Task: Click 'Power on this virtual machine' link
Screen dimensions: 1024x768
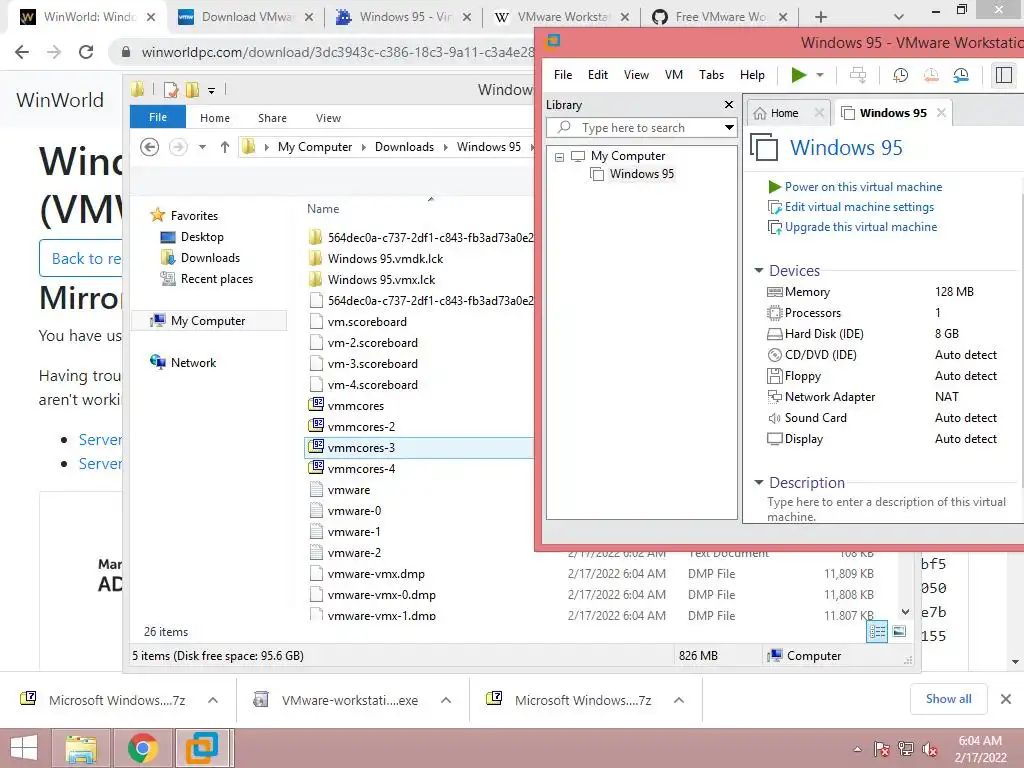Action: (863, 187)
